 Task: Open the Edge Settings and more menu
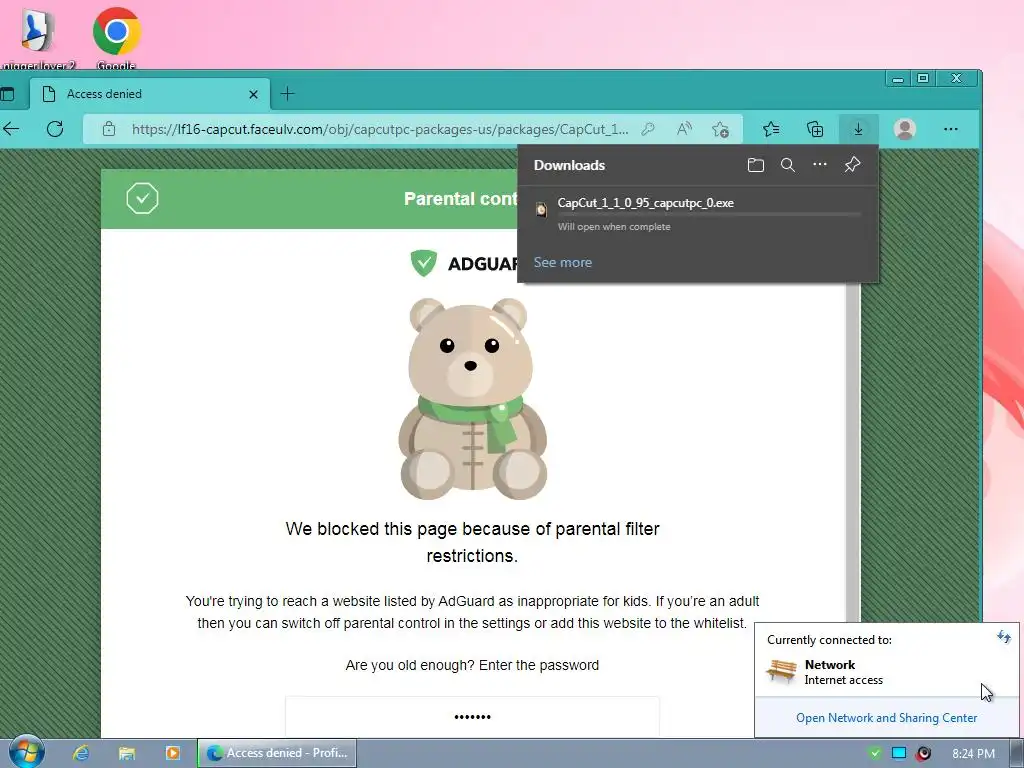point(951,129)
